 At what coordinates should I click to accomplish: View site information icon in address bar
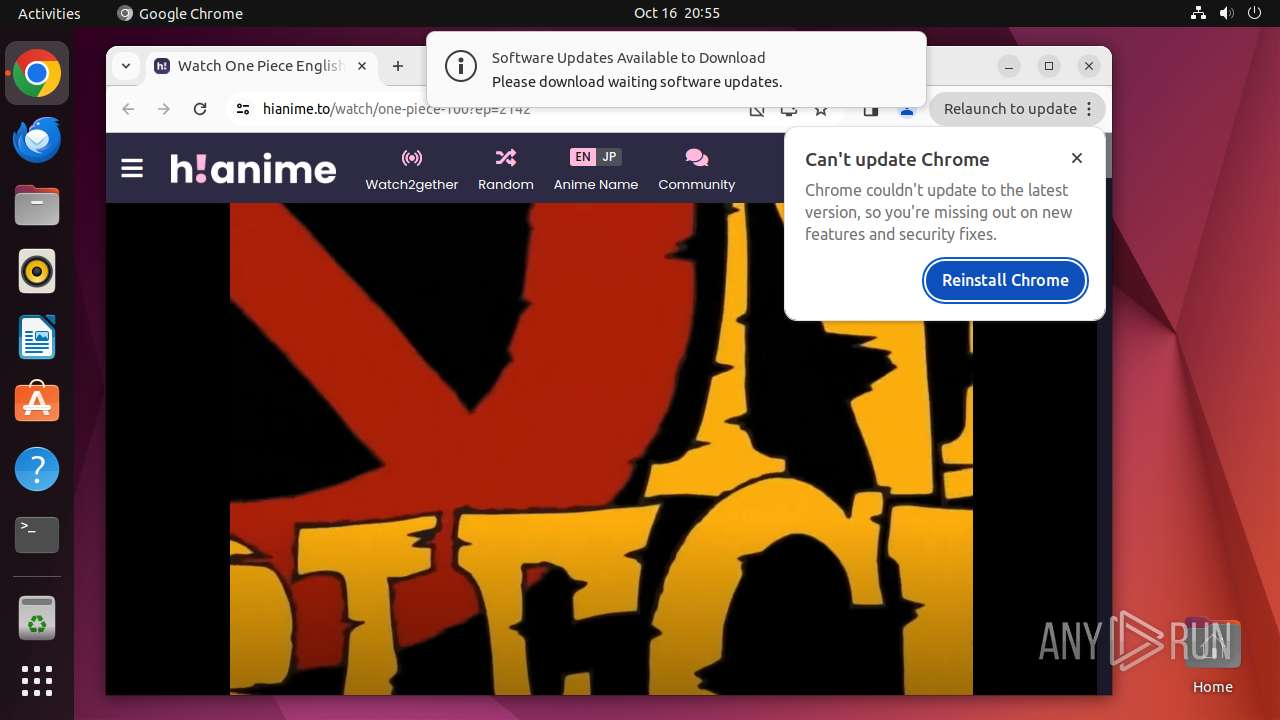click(x=243, y=109)
